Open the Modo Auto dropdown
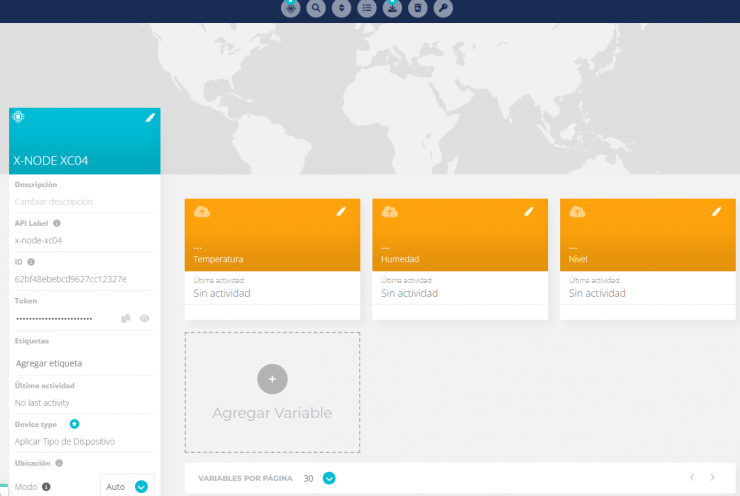The image size is (740, 496). pos(127,487)
